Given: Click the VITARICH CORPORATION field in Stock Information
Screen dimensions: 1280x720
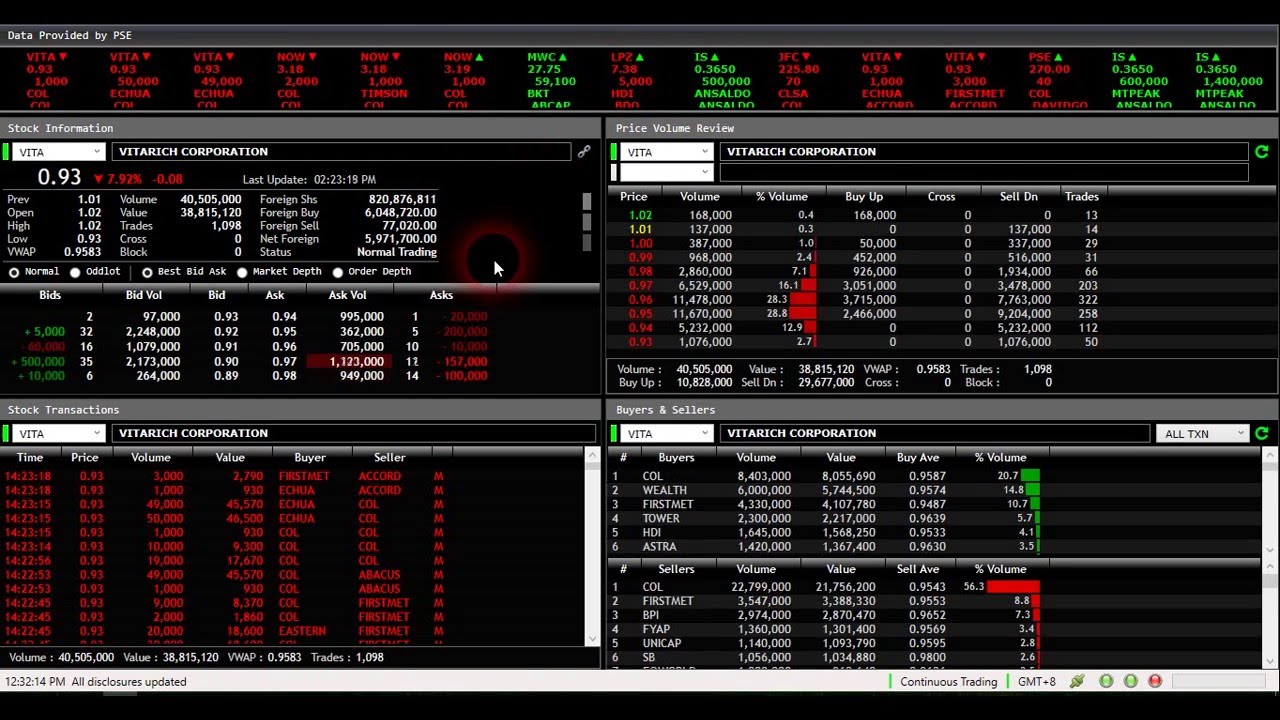Looking at the screenshot, I should [x=341, y=152].
